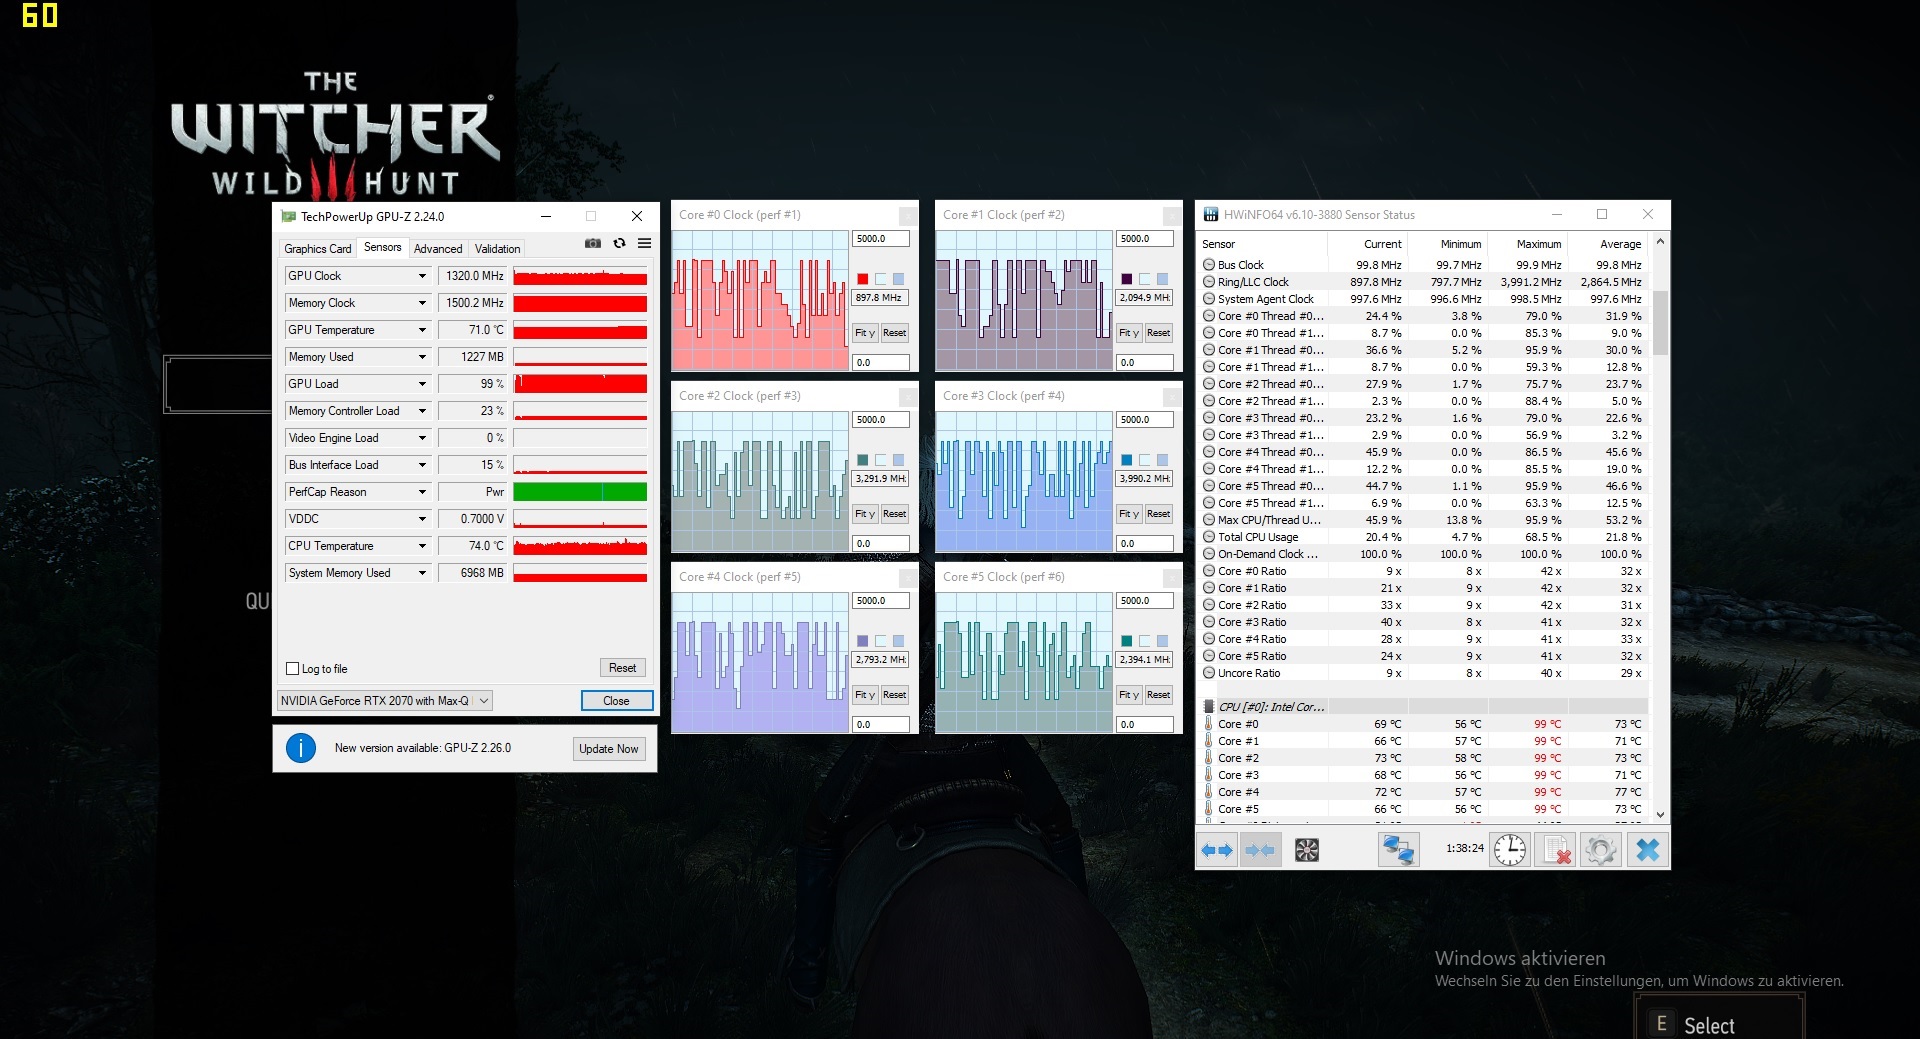
Task: Click the HWiNFO fan control icon
Action: [1306, 851]
